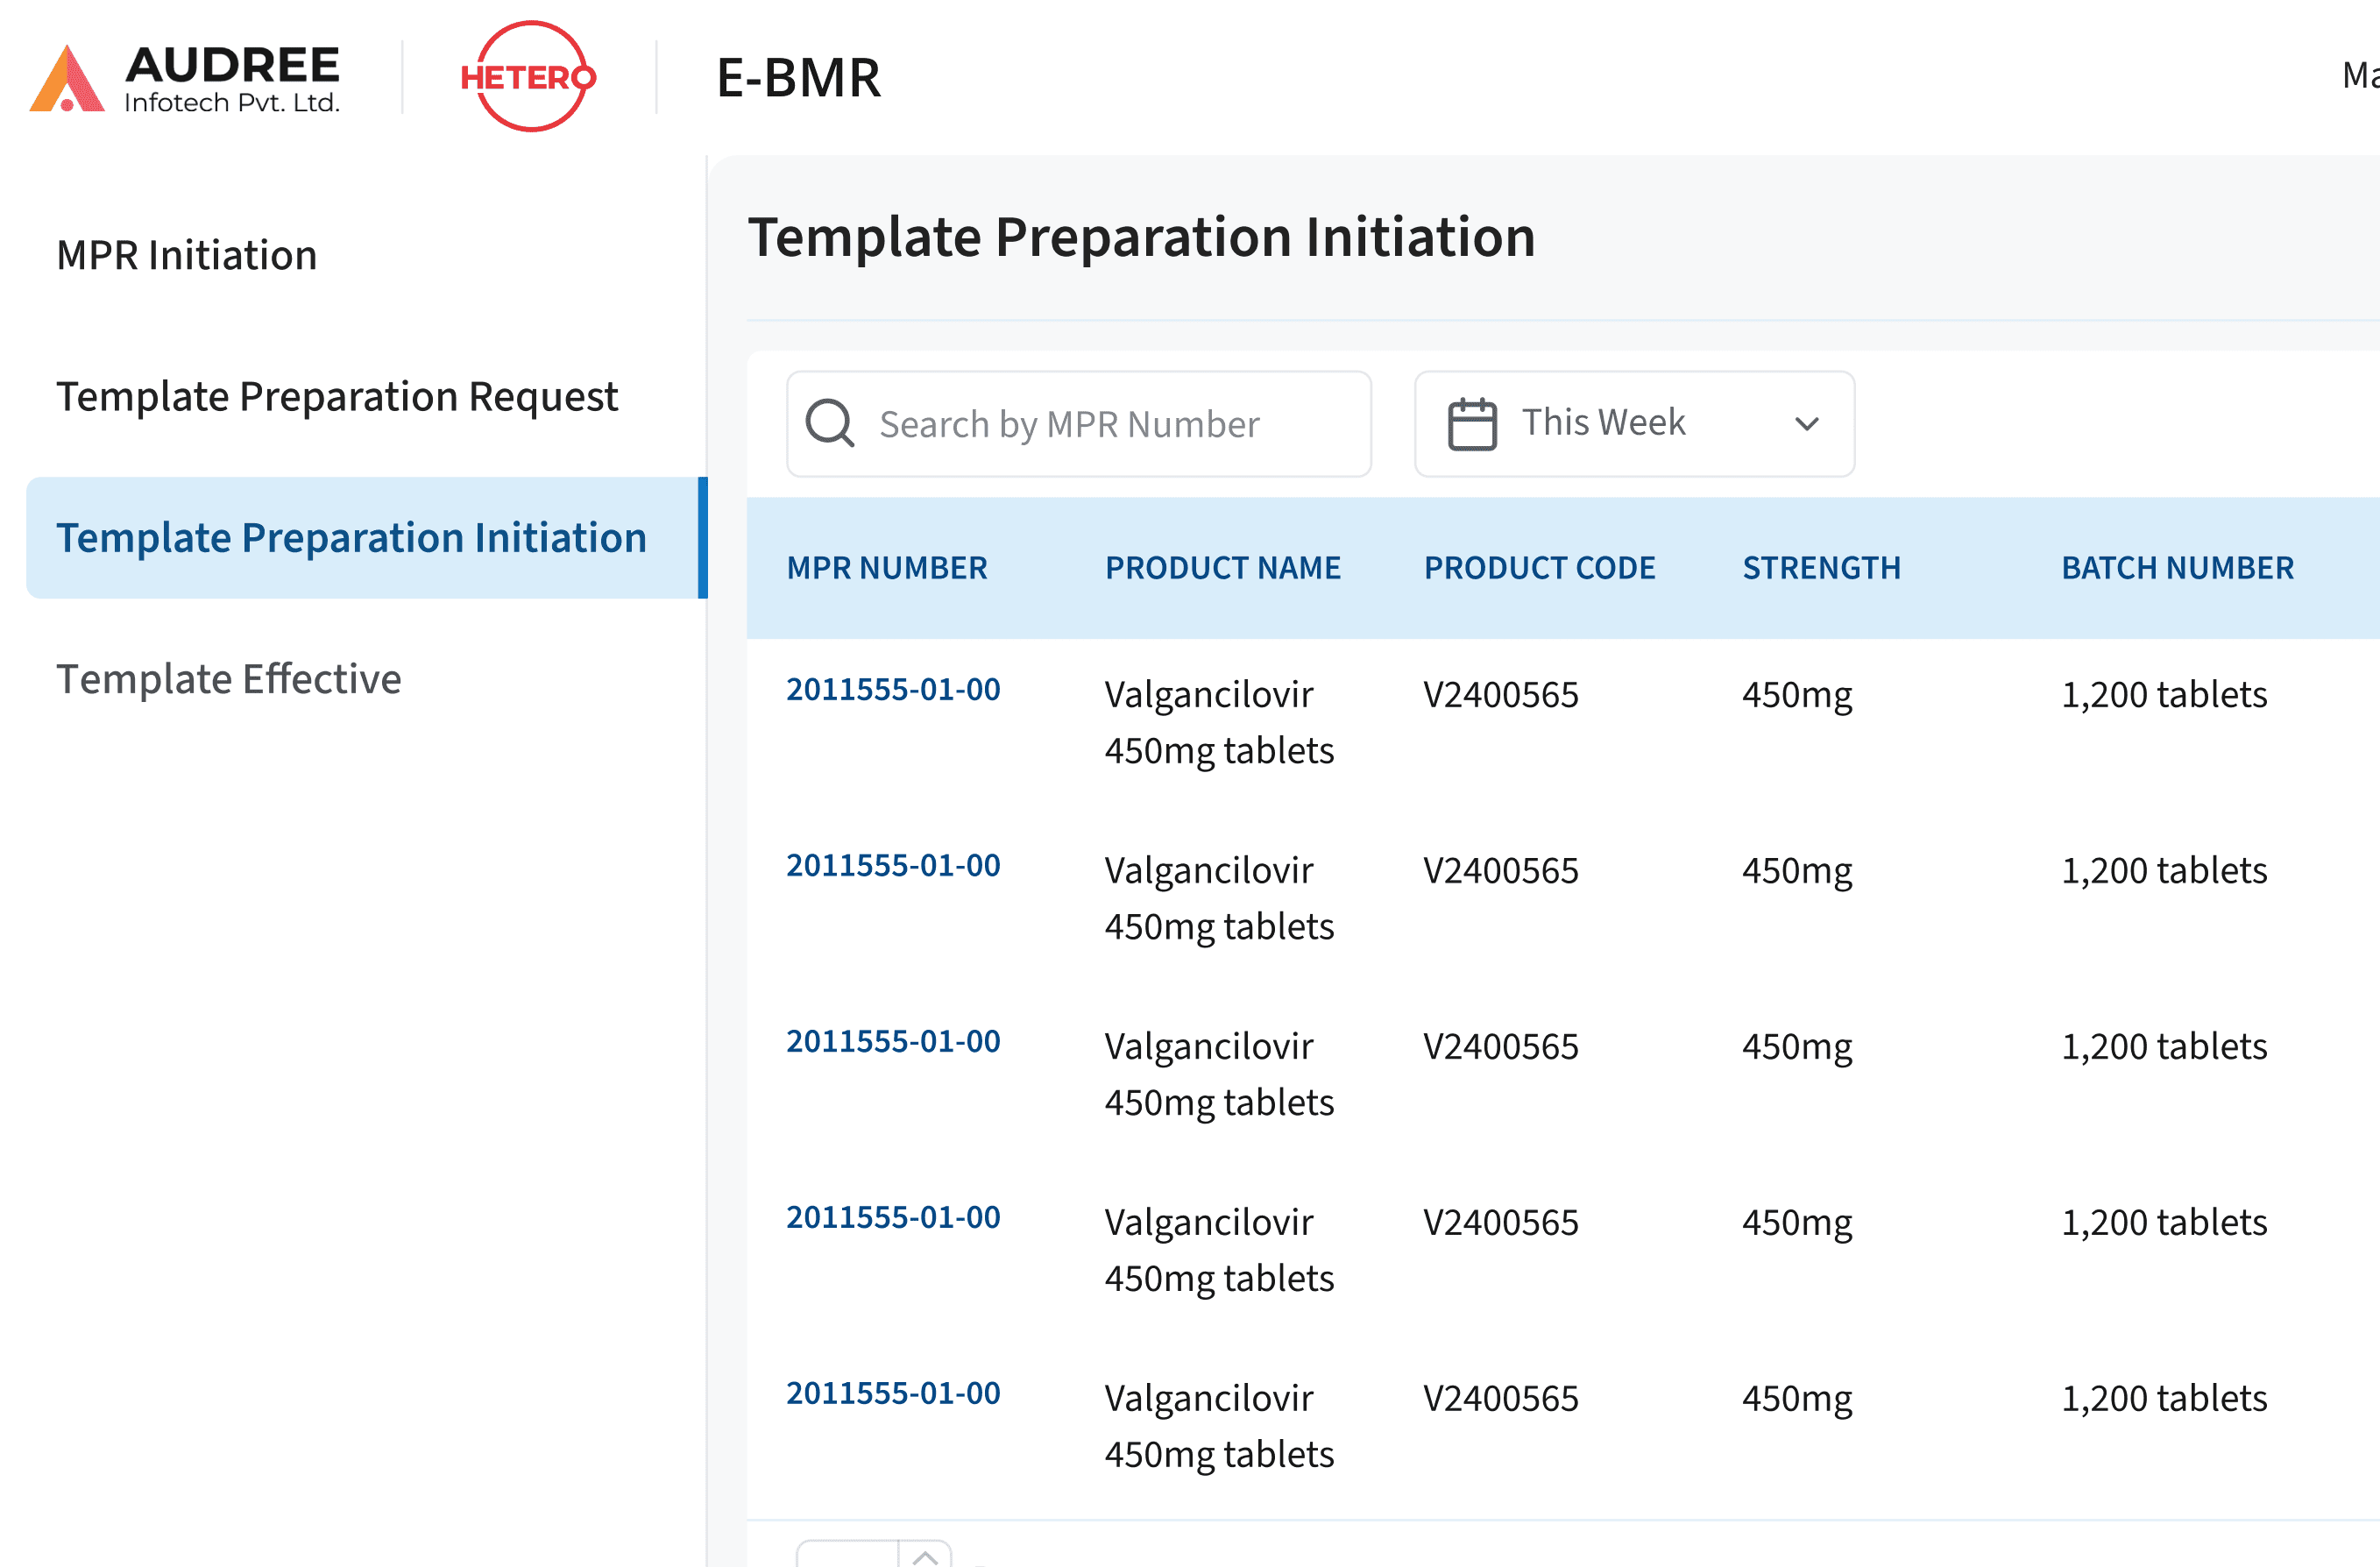Click the calendar icon in date filter
This screenshot has height=1567, width=2380.
(x=1472, y=424)
